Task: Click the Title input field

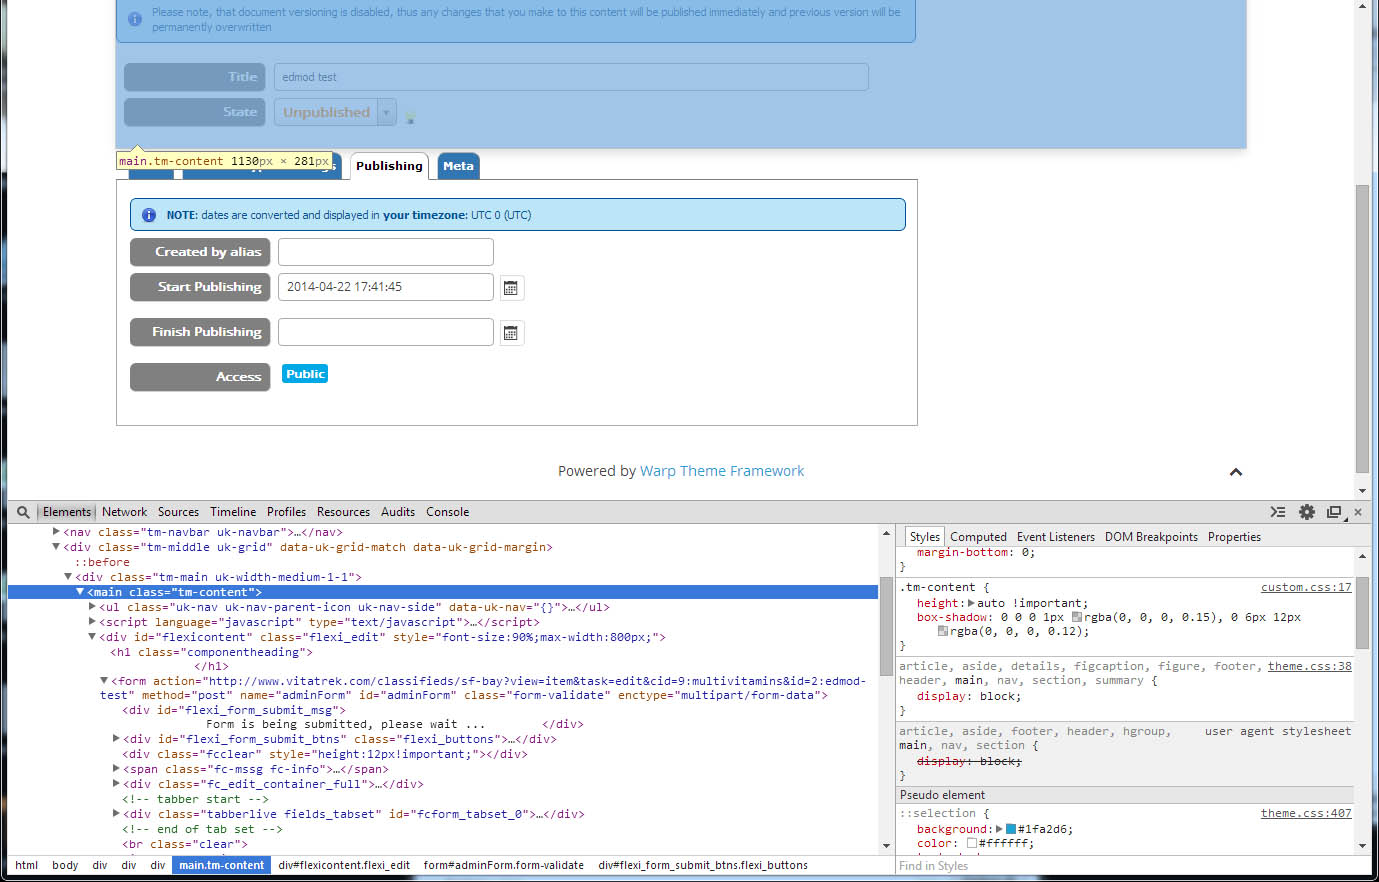Action: click(571, 77)
